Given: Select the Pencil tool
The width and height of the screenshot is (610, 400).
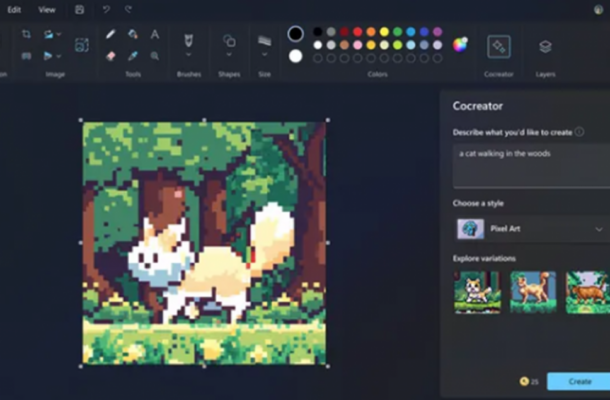Looking at the screenshot, I should (110, 34).
